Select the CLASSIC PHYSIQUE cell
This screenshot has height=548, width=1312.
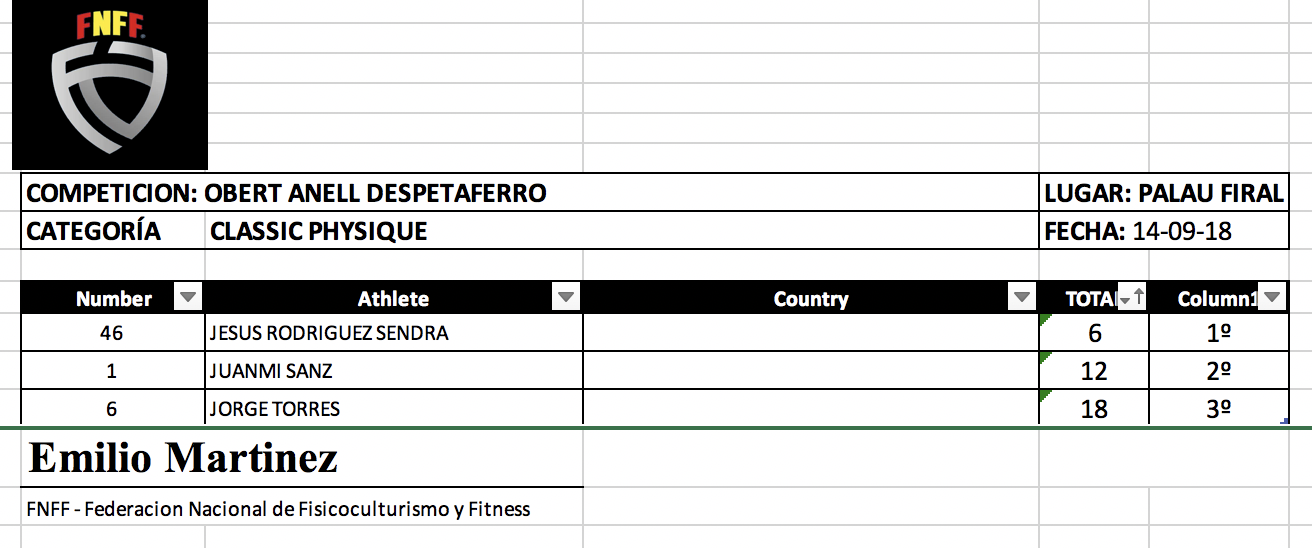pos(319,232)
